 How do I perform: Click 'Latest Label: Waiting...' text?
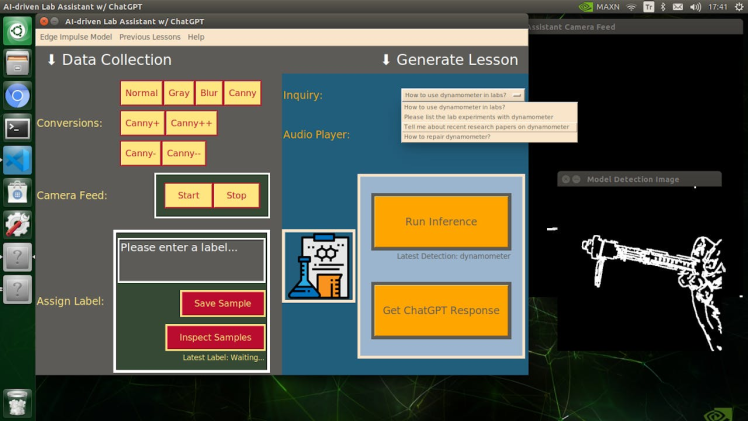coord(223,357)
